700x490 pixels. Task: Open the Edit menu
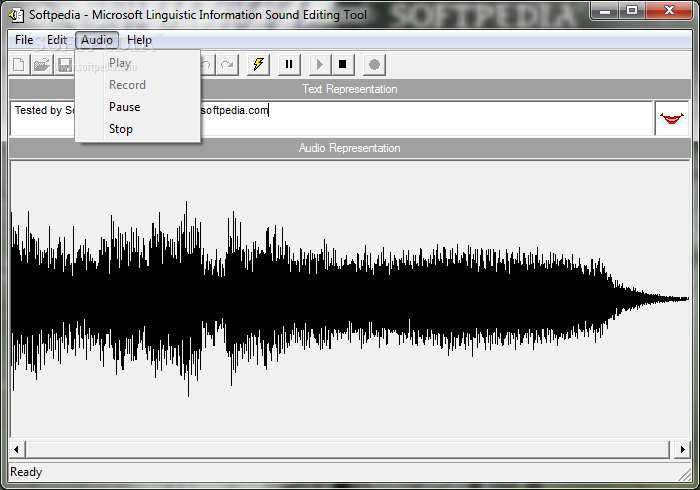(57, 40)
